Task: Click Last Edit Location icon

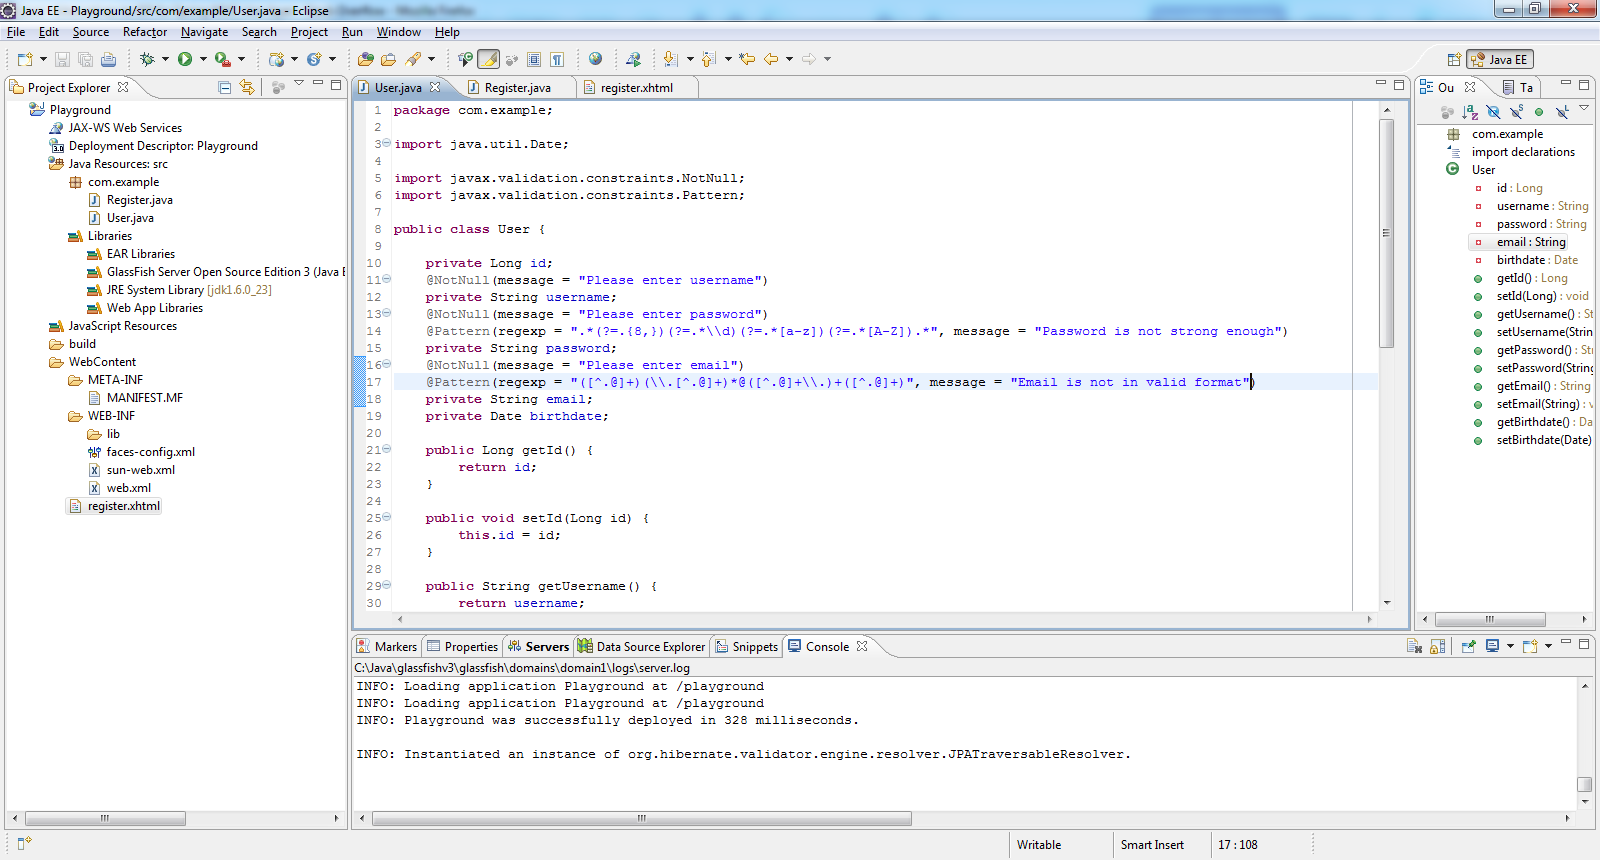Action: tap(747, 59)
